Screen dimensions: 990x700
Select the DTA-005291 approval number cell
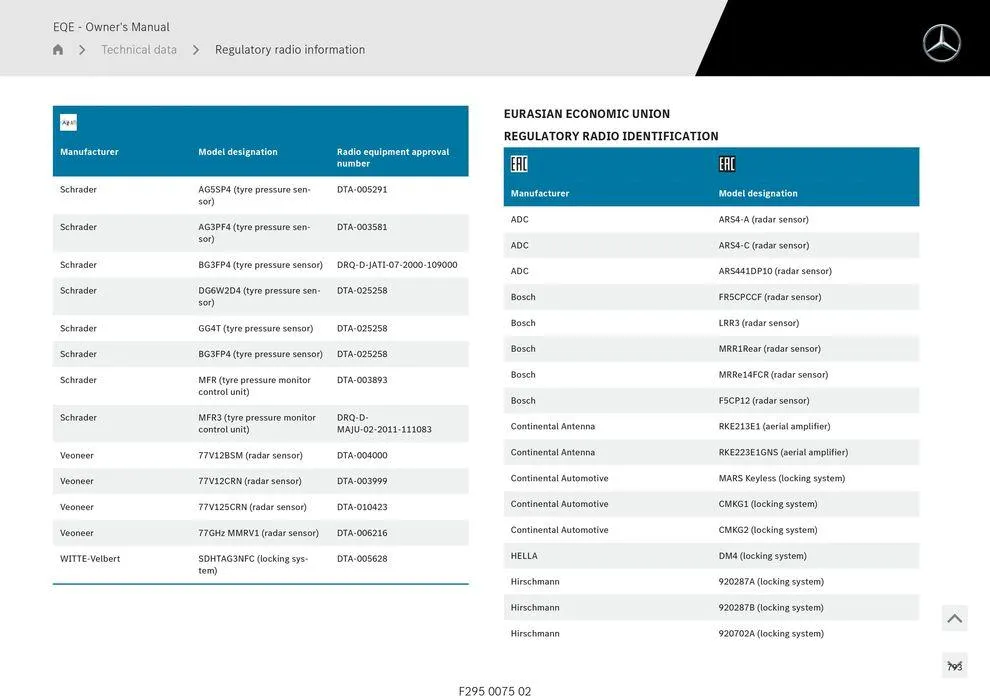click(x=362, y=189)
